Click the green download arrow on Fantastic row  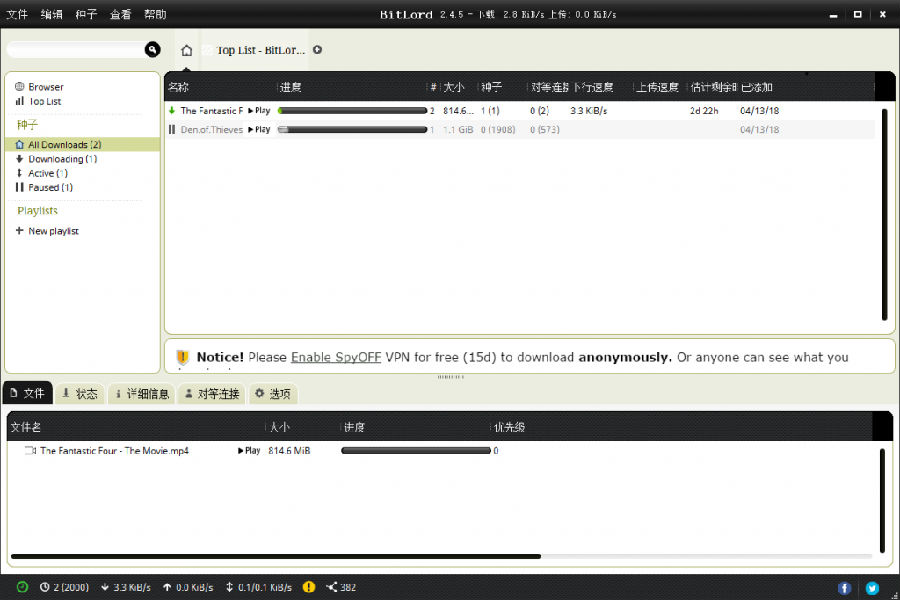point(172,110)
